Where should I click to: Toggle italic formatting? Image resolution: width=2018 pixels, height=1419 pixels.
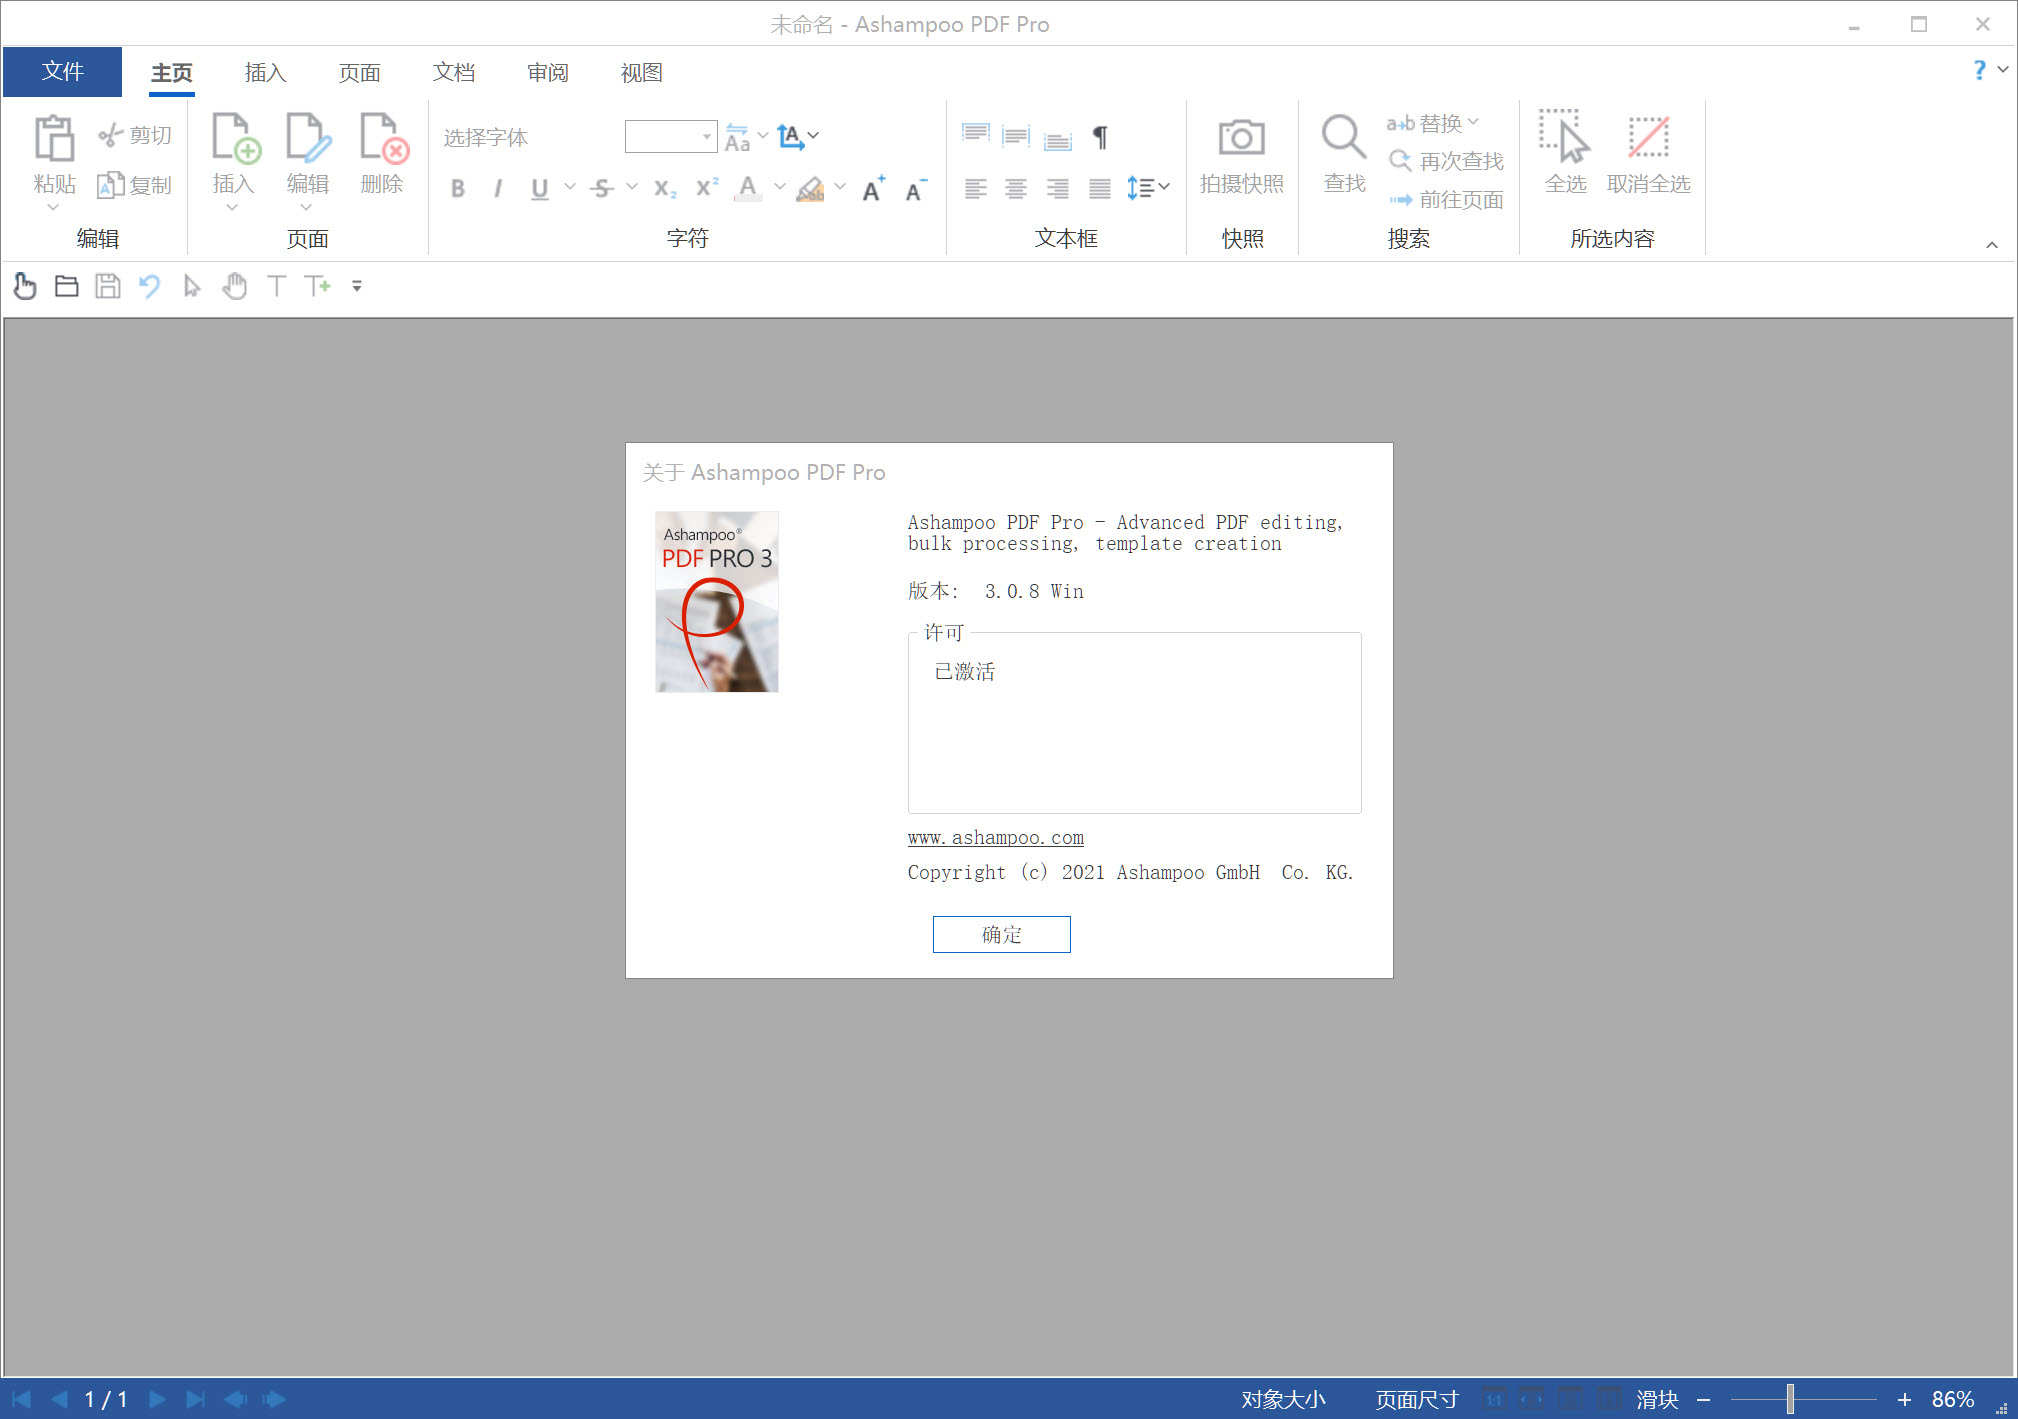498,188
